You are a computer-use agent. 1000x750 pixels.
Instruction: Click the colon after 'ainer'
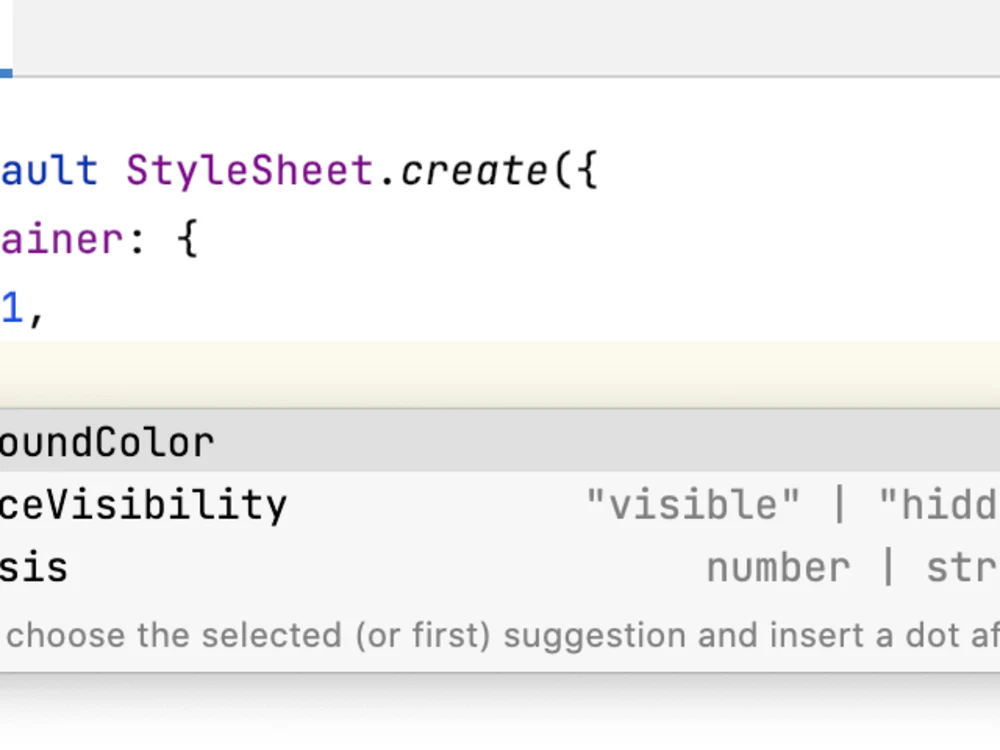(x=136, y=241)
